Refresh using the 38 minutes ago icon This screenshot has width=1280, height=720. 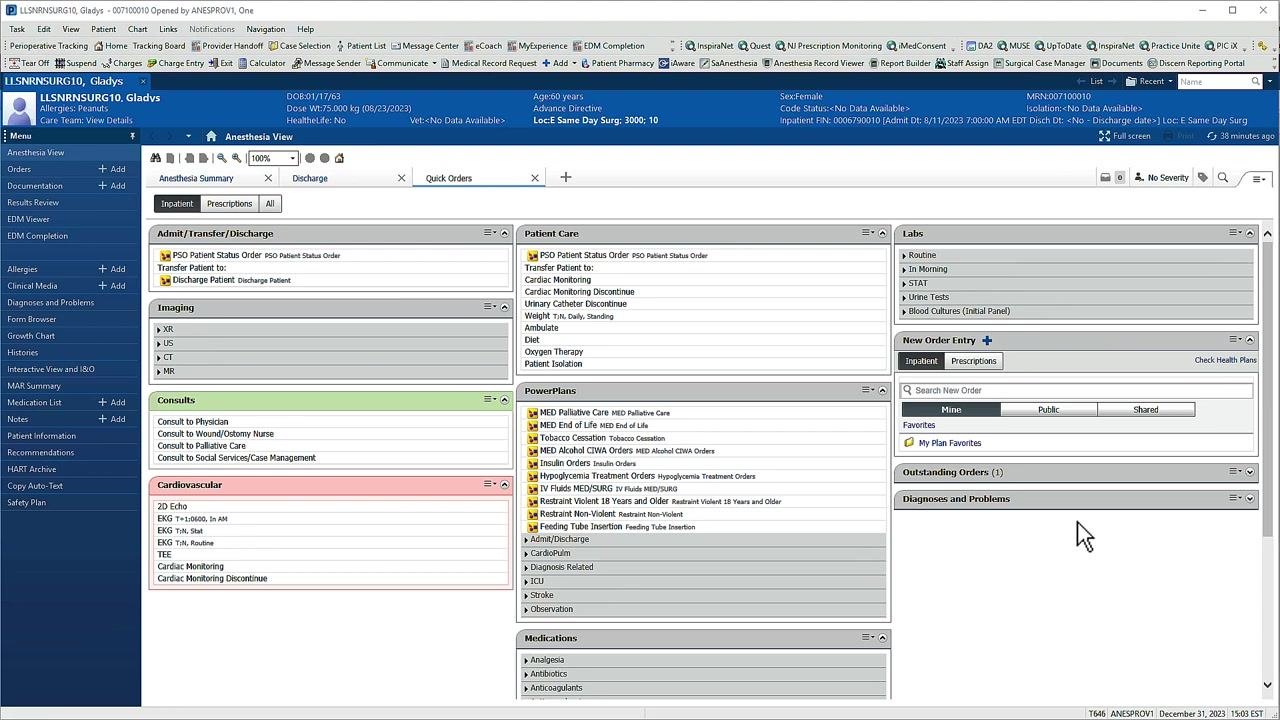(1212, 136)
